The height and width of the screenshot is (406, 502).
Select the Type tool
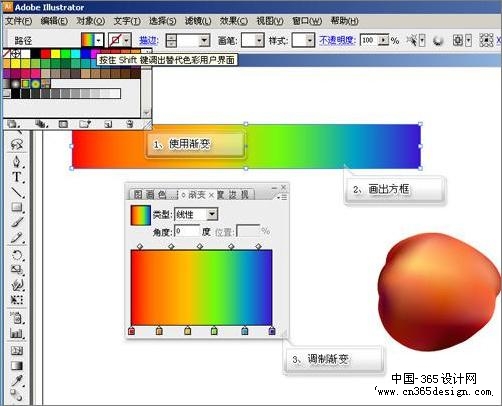click(x=17, y=177)
